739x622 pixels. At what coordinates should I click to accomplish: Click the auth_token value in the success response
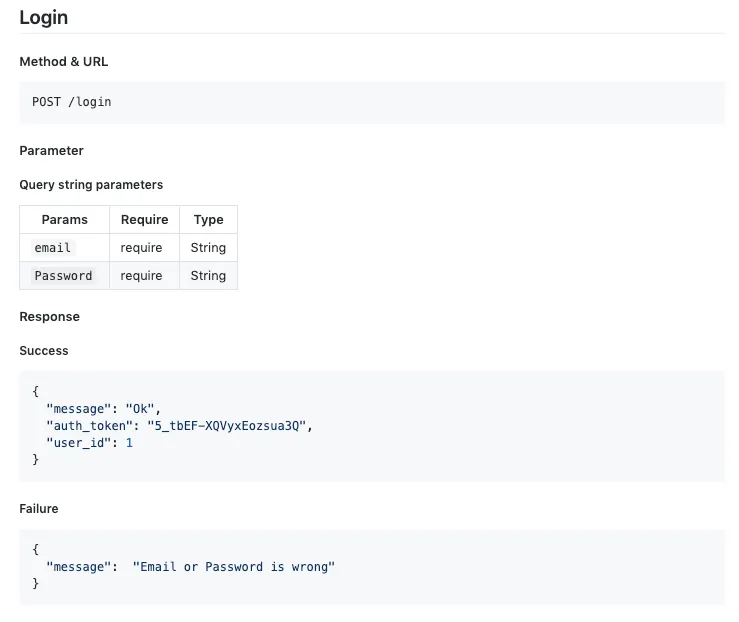230,426
